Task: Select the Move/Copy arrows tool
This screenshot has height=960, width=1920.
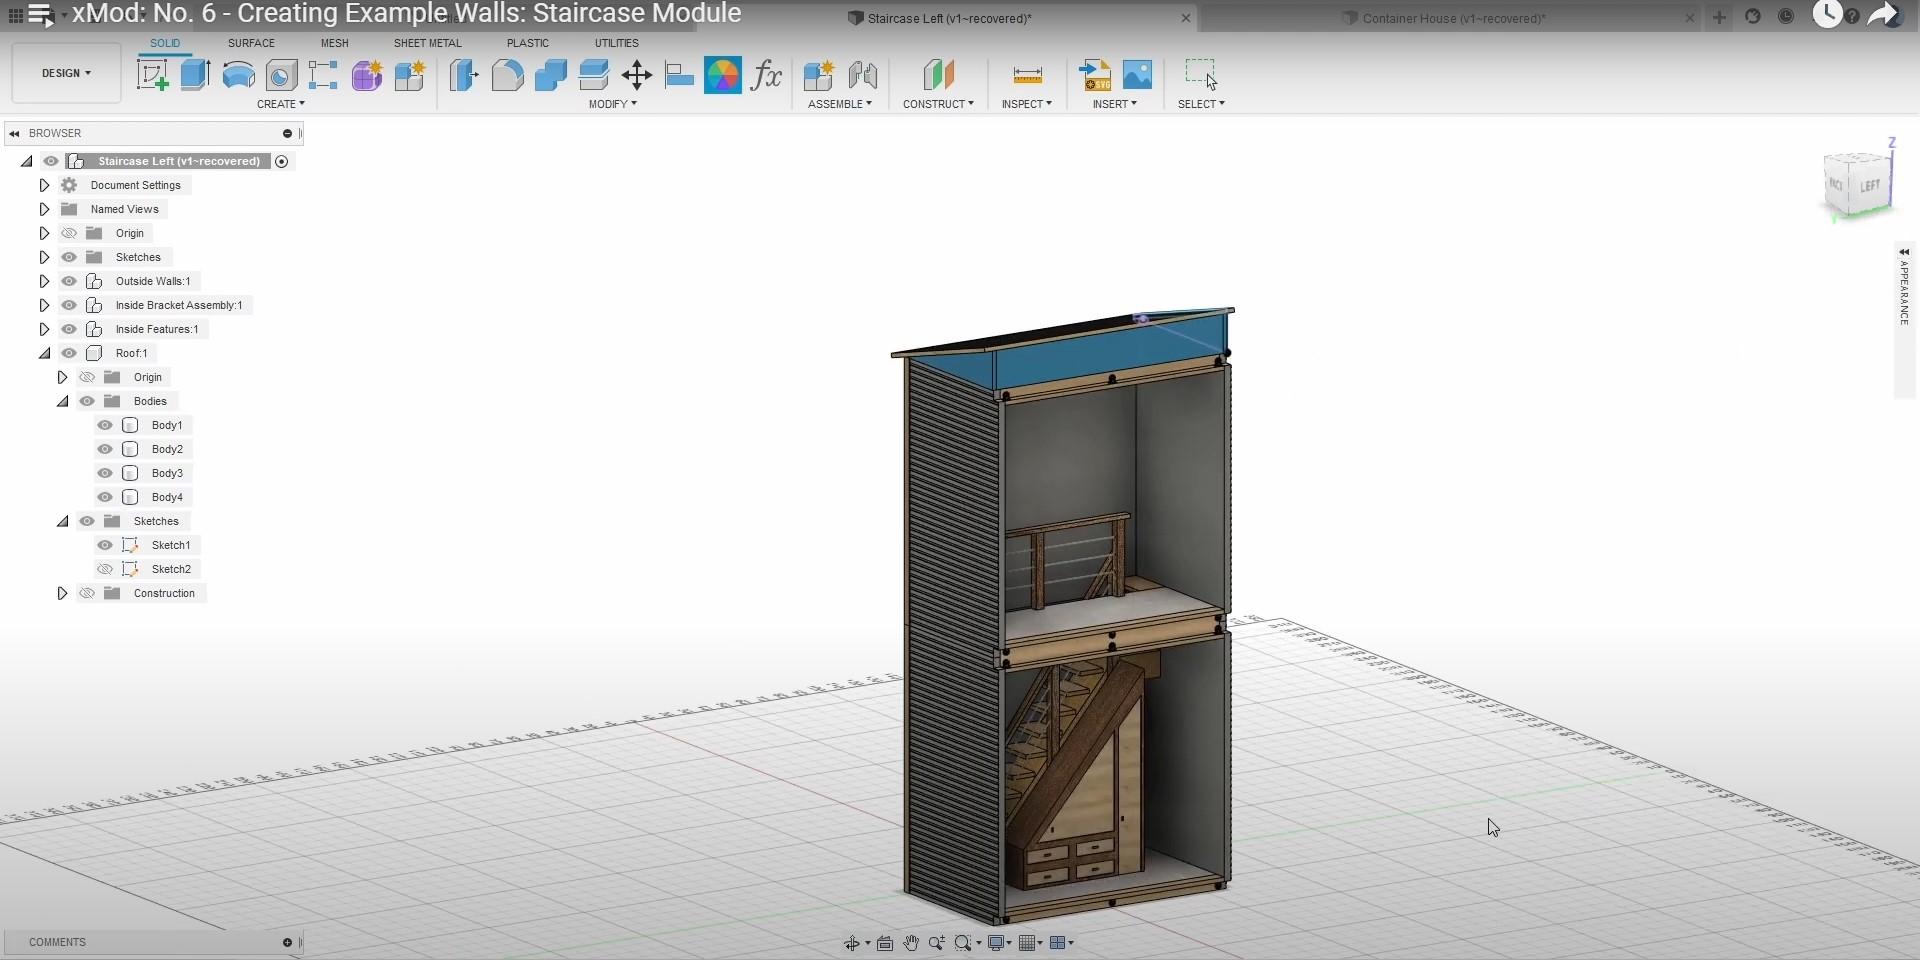Action: tap(636, 75)
